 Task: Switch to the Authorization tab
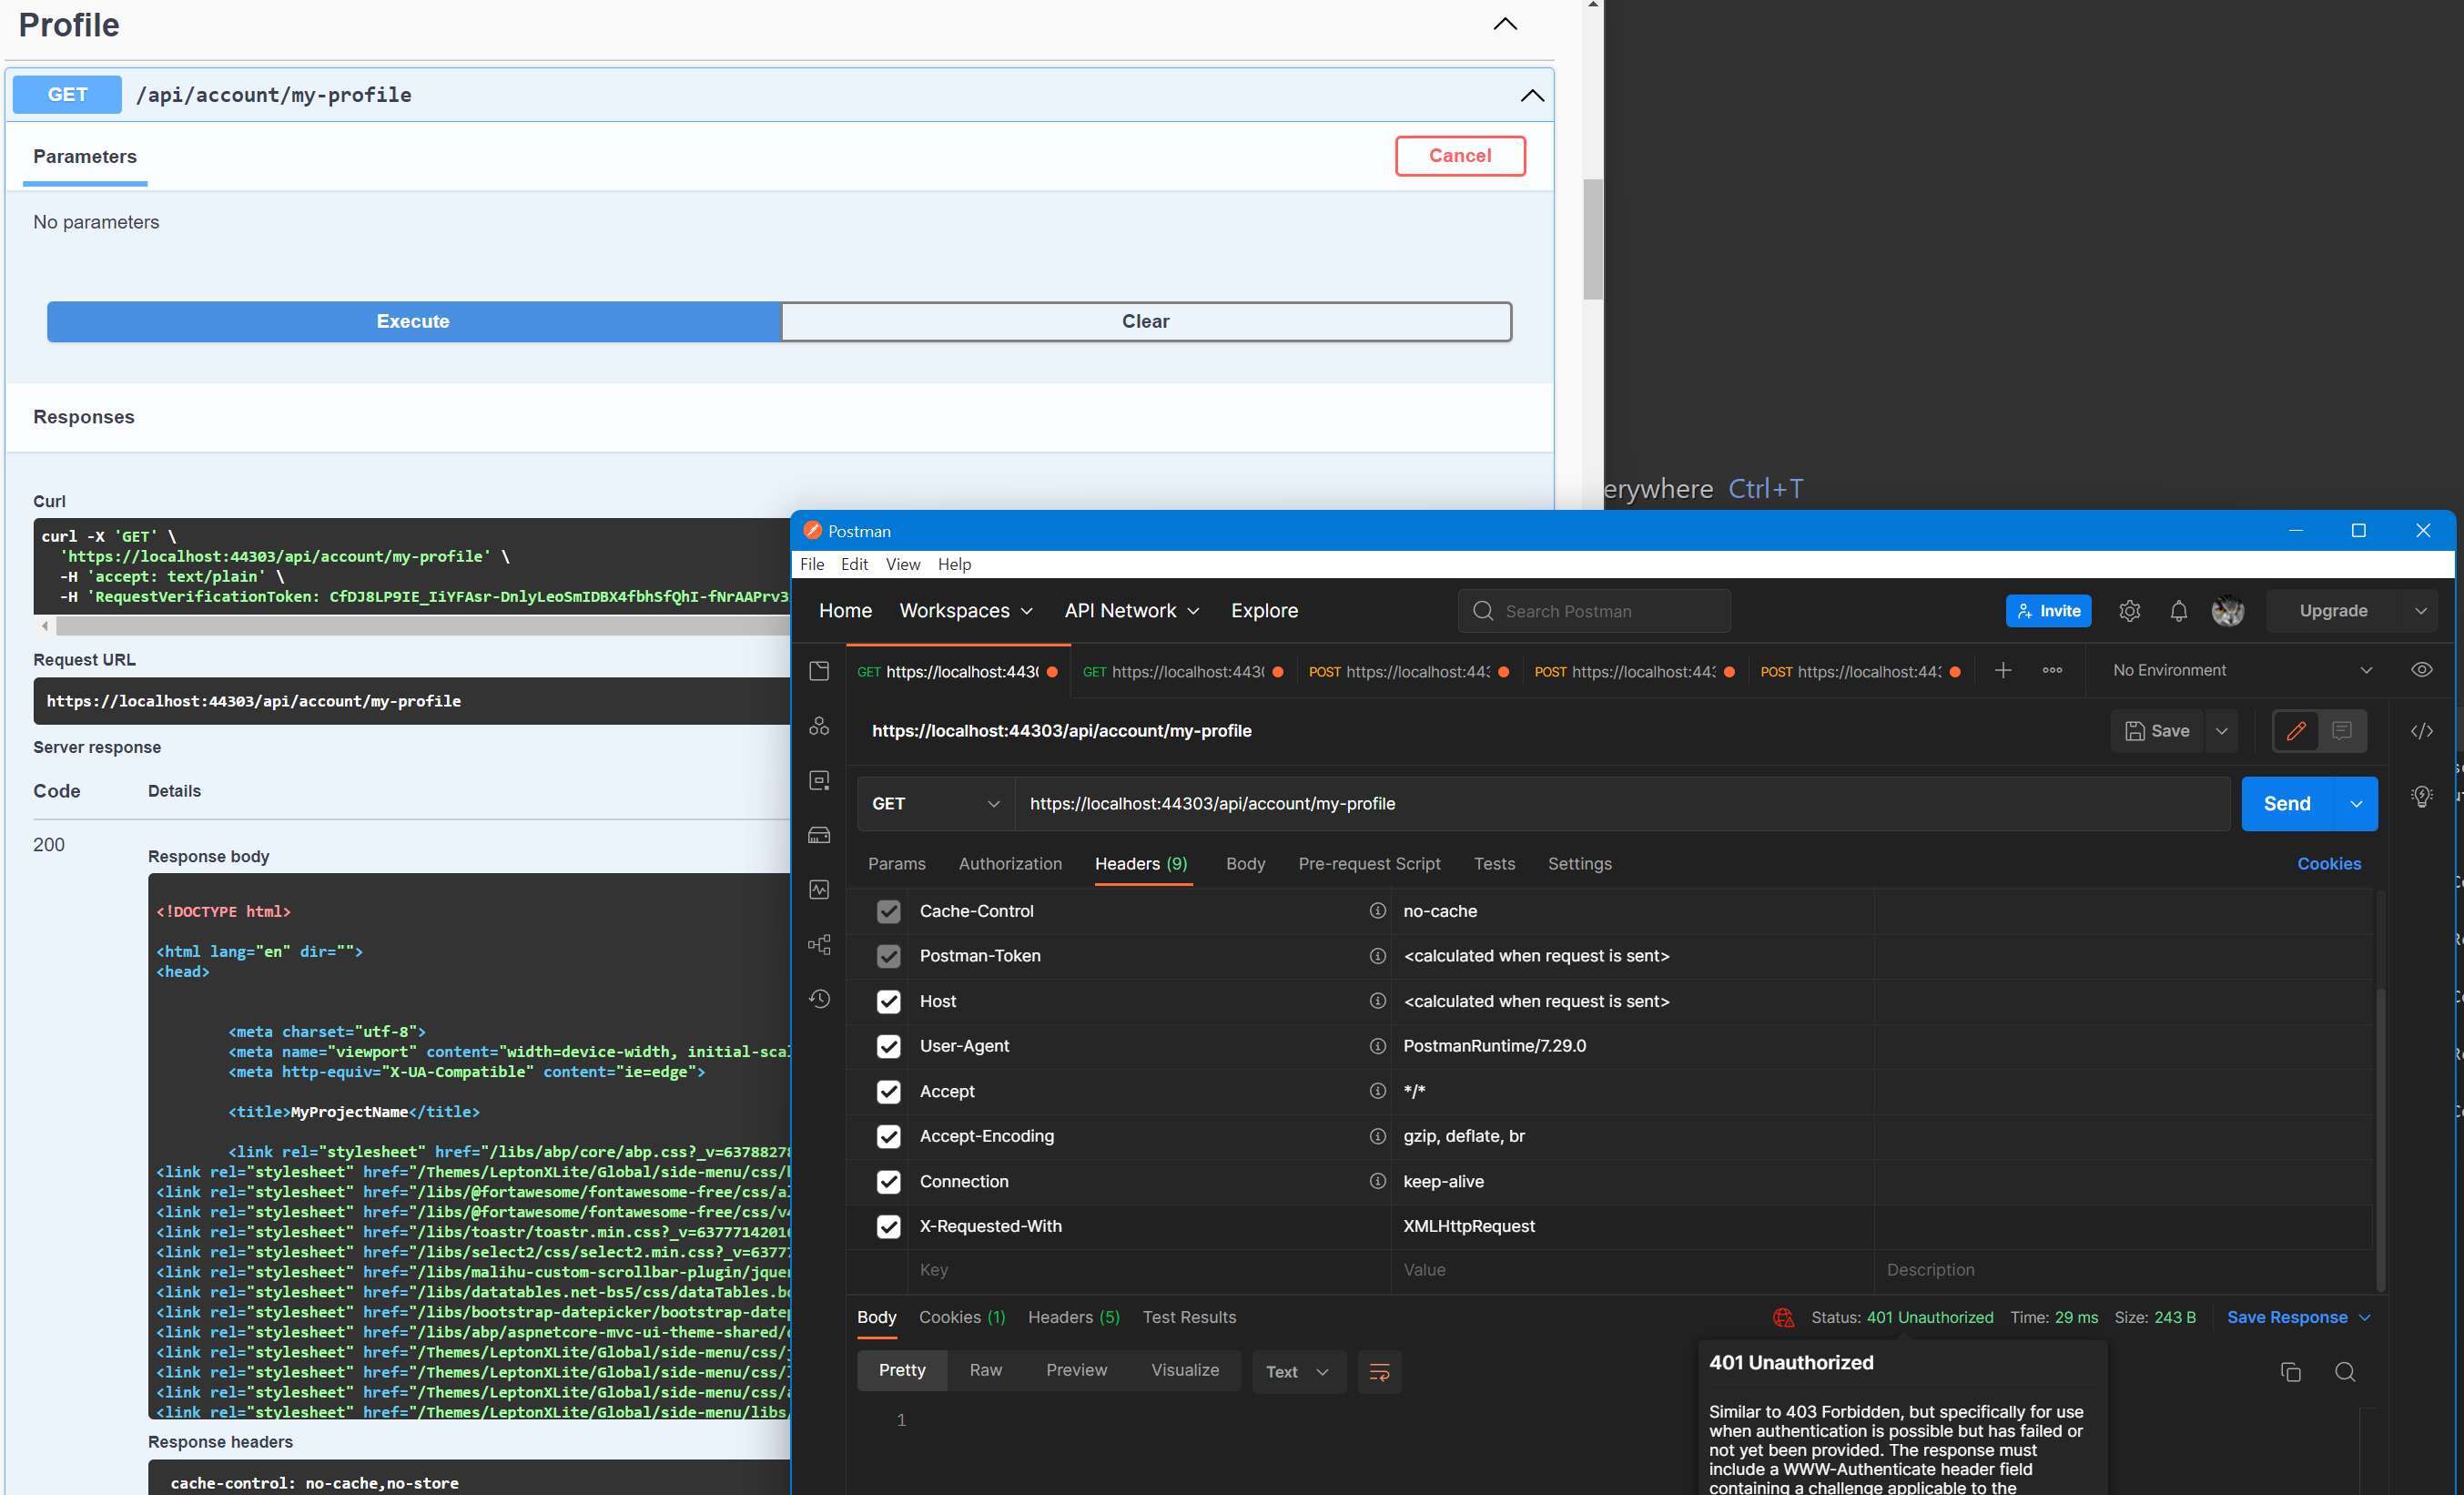1009,864
